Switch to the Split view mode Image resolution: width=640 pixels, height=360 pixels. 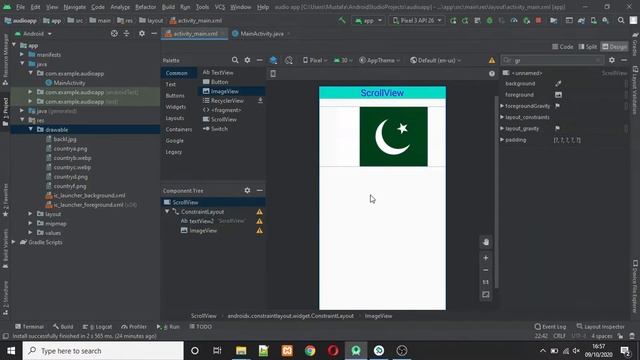pos(588,47)
